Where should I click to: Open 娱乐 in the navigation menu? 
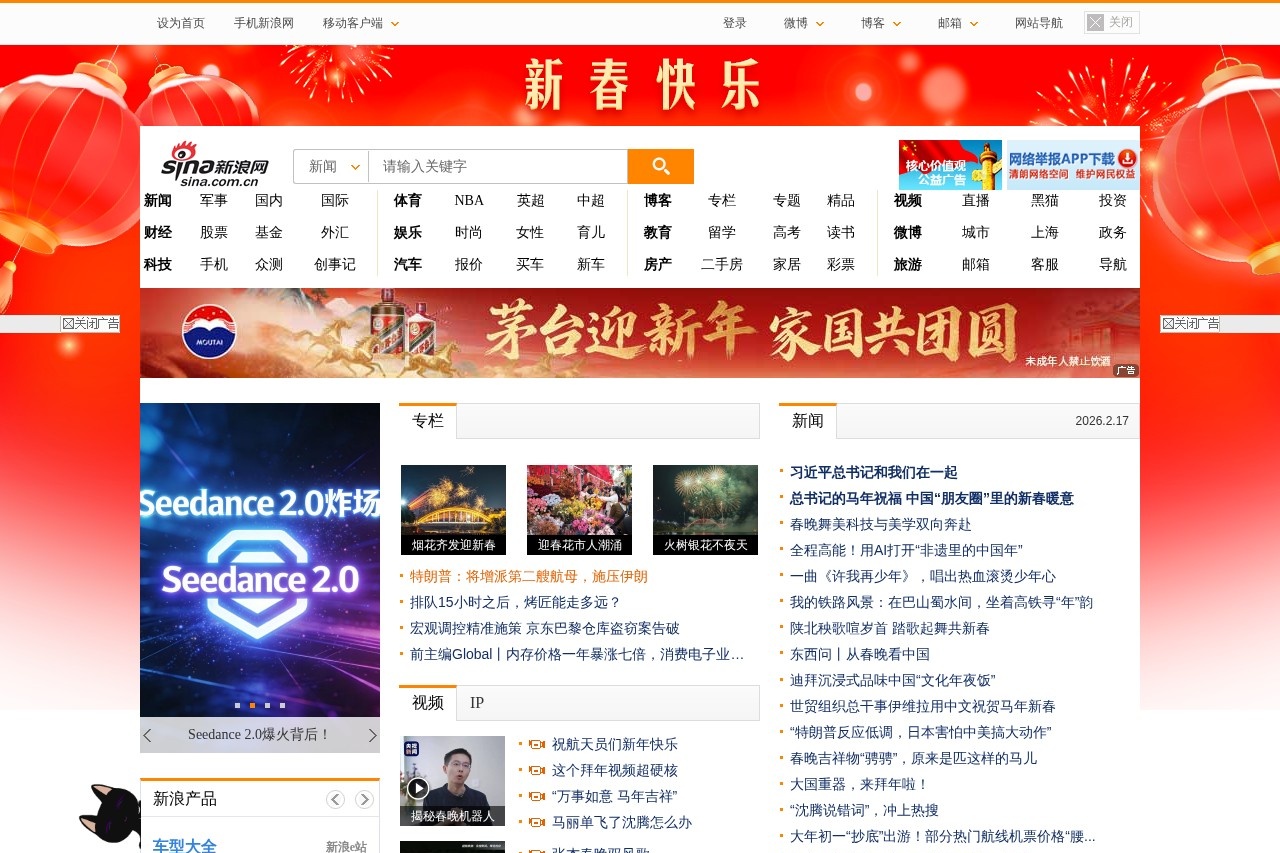point(408,232)
